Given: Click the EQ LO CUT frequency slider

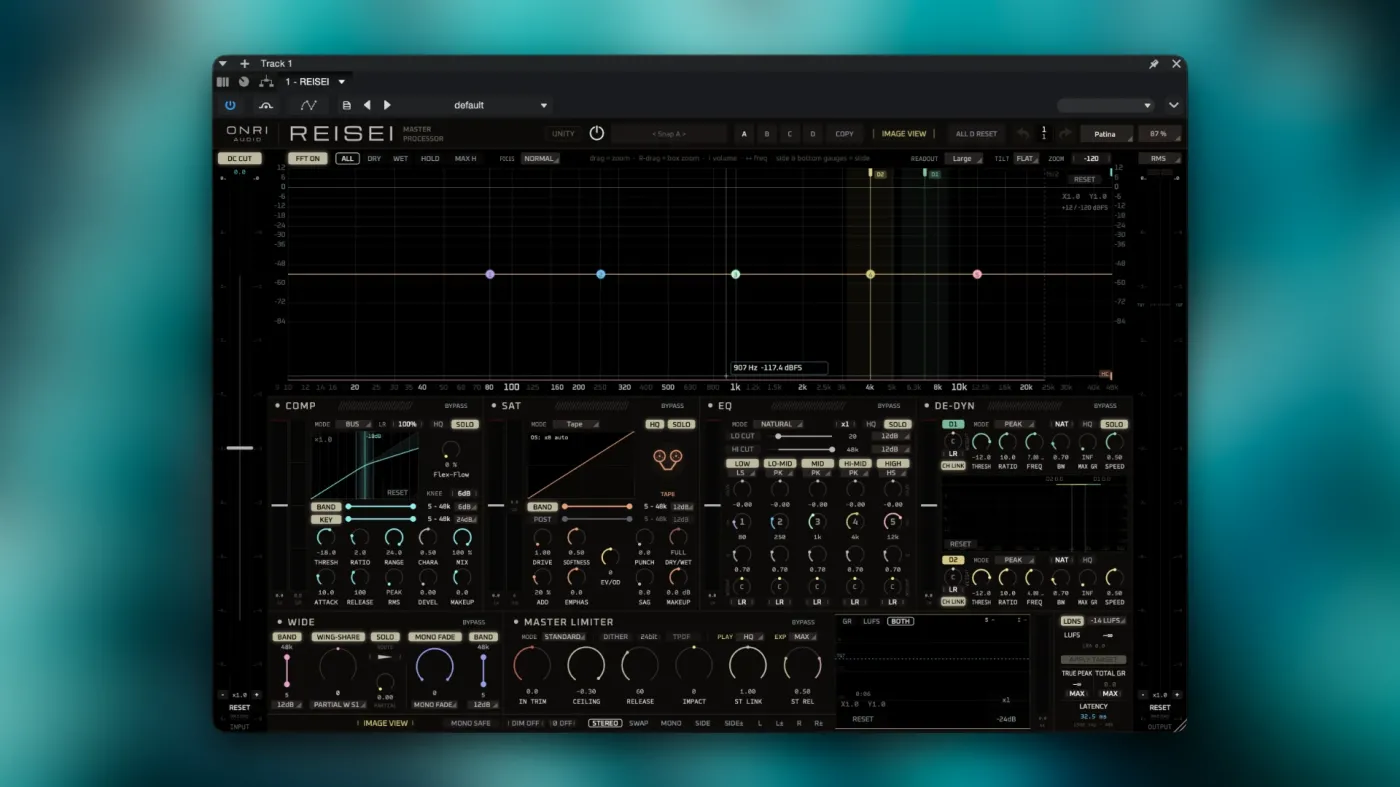Looking at the screenshot, I should 807,437.
